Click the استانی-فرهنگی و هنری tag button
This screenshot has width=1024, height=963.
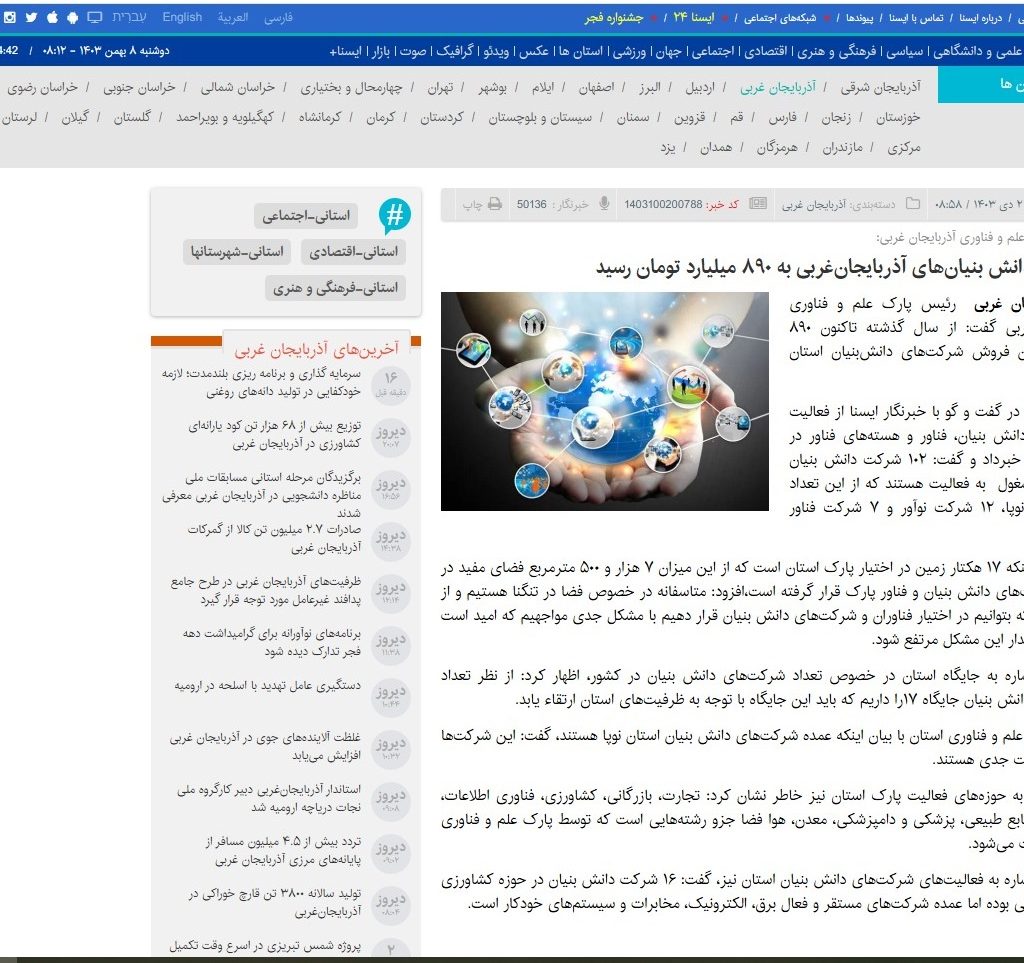(336, 288)
